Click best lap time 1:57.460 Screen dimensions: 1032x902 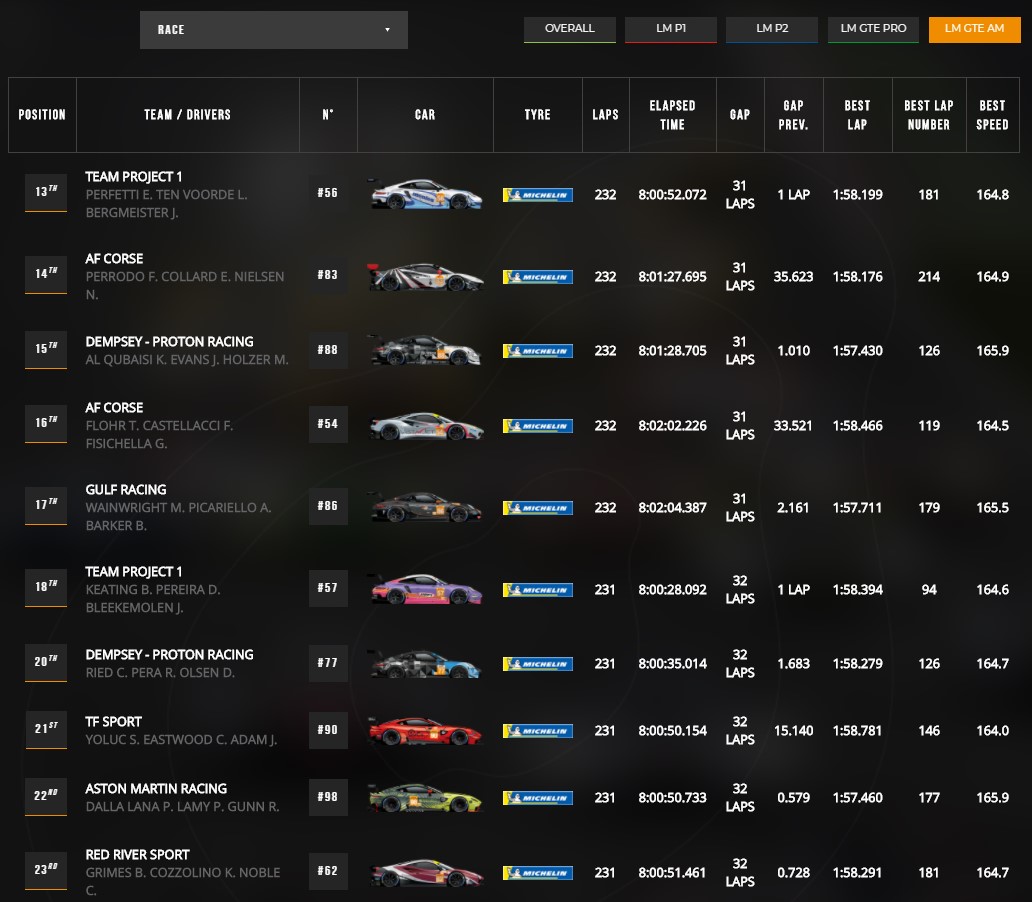point(858,798)
